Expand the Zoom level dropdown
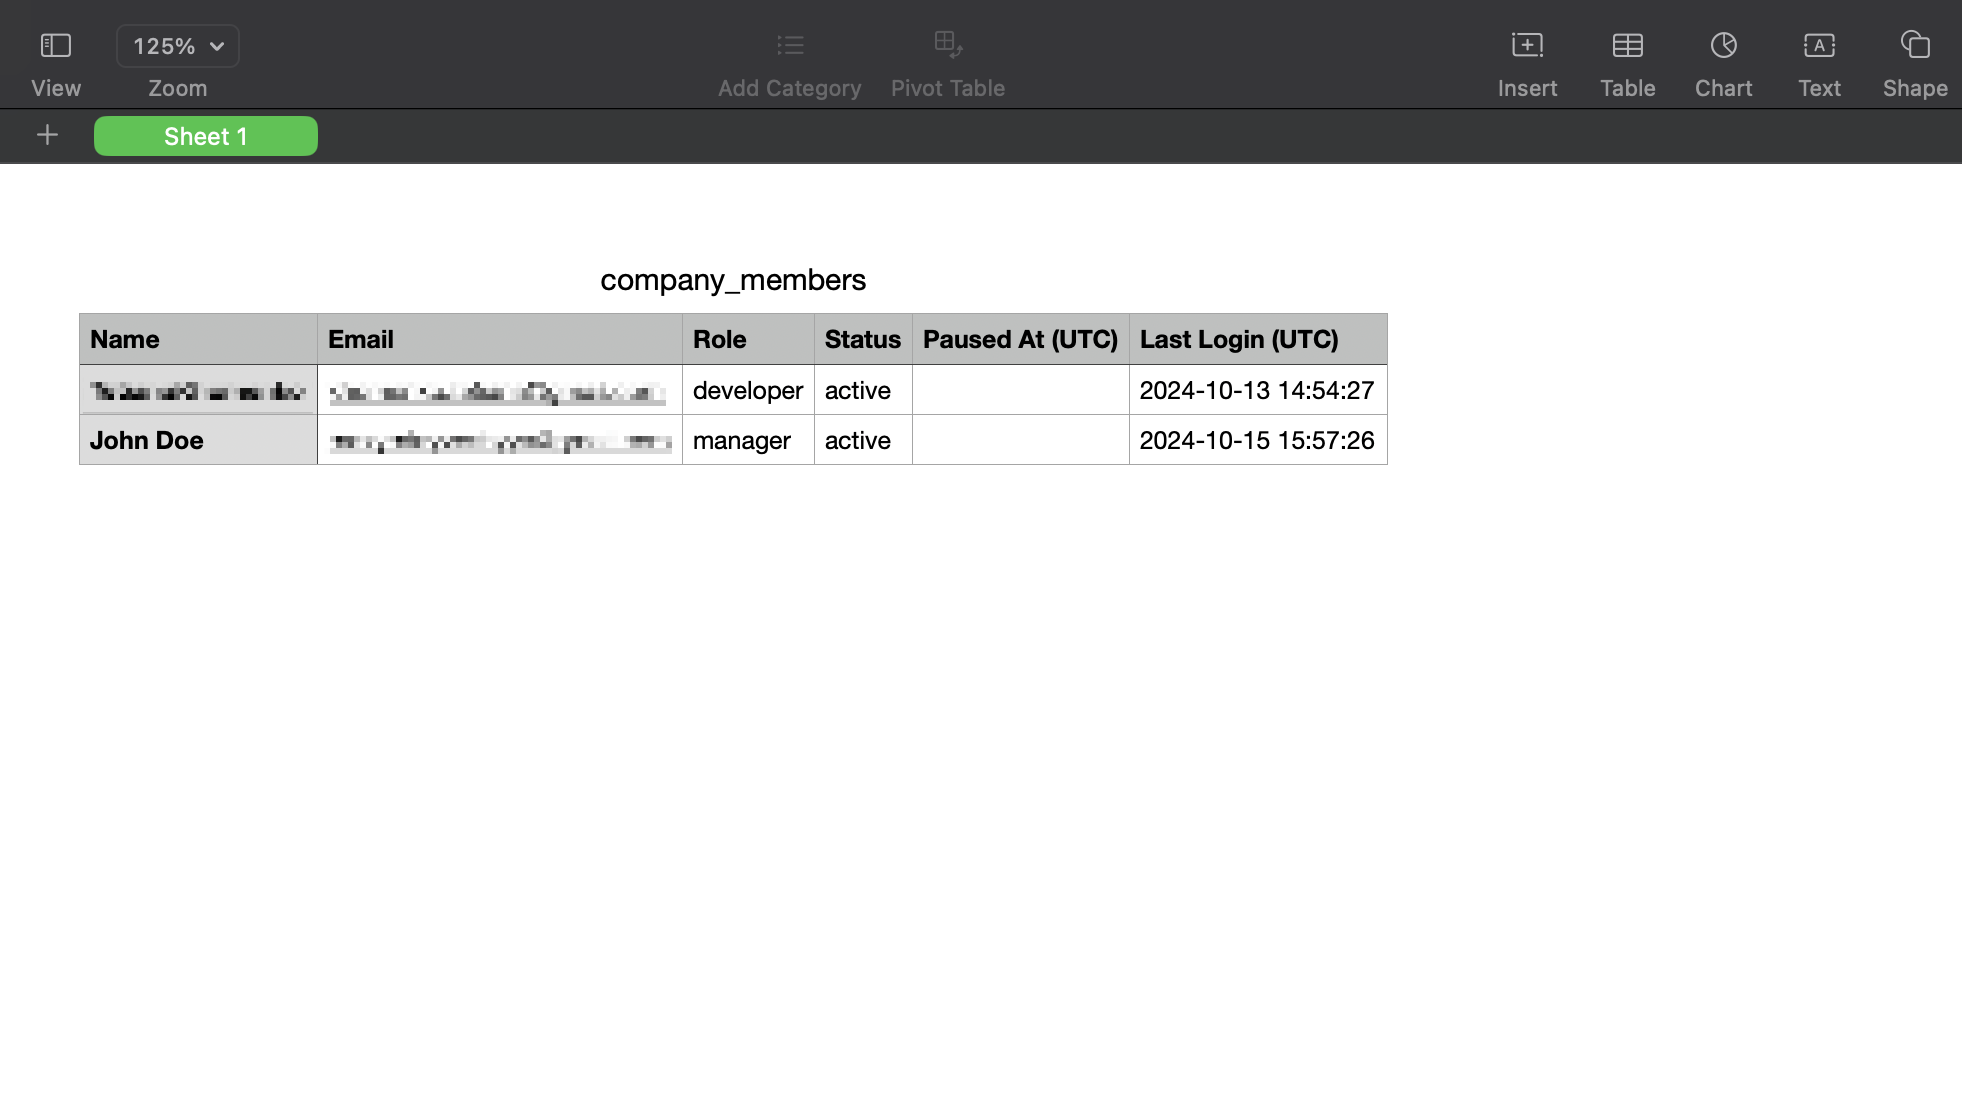 pyautogui.click(x=177, y=46)
